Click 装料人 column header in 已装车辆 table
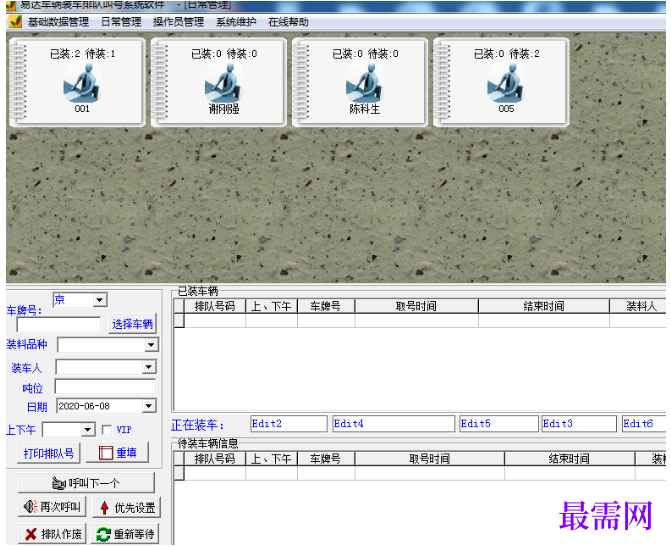Screen dimensions: 671x547 [638, 306]
